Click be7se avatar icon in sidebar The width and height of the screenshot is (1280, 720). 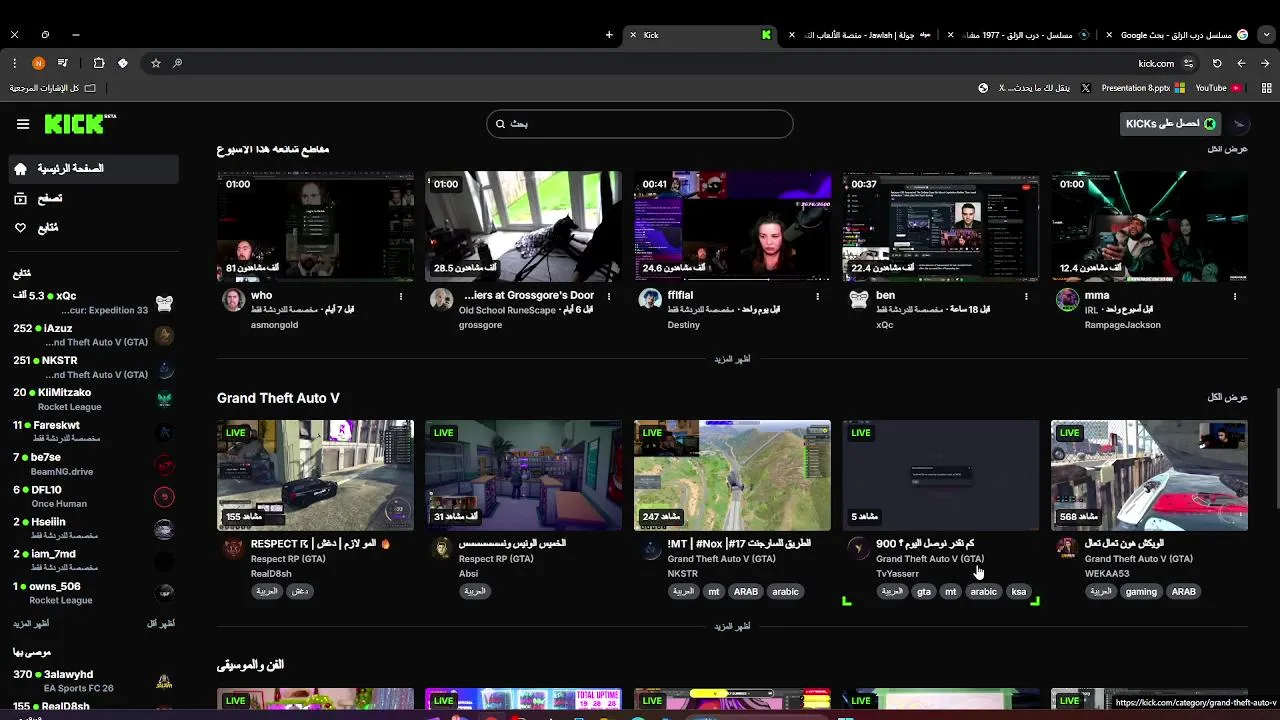165,465
